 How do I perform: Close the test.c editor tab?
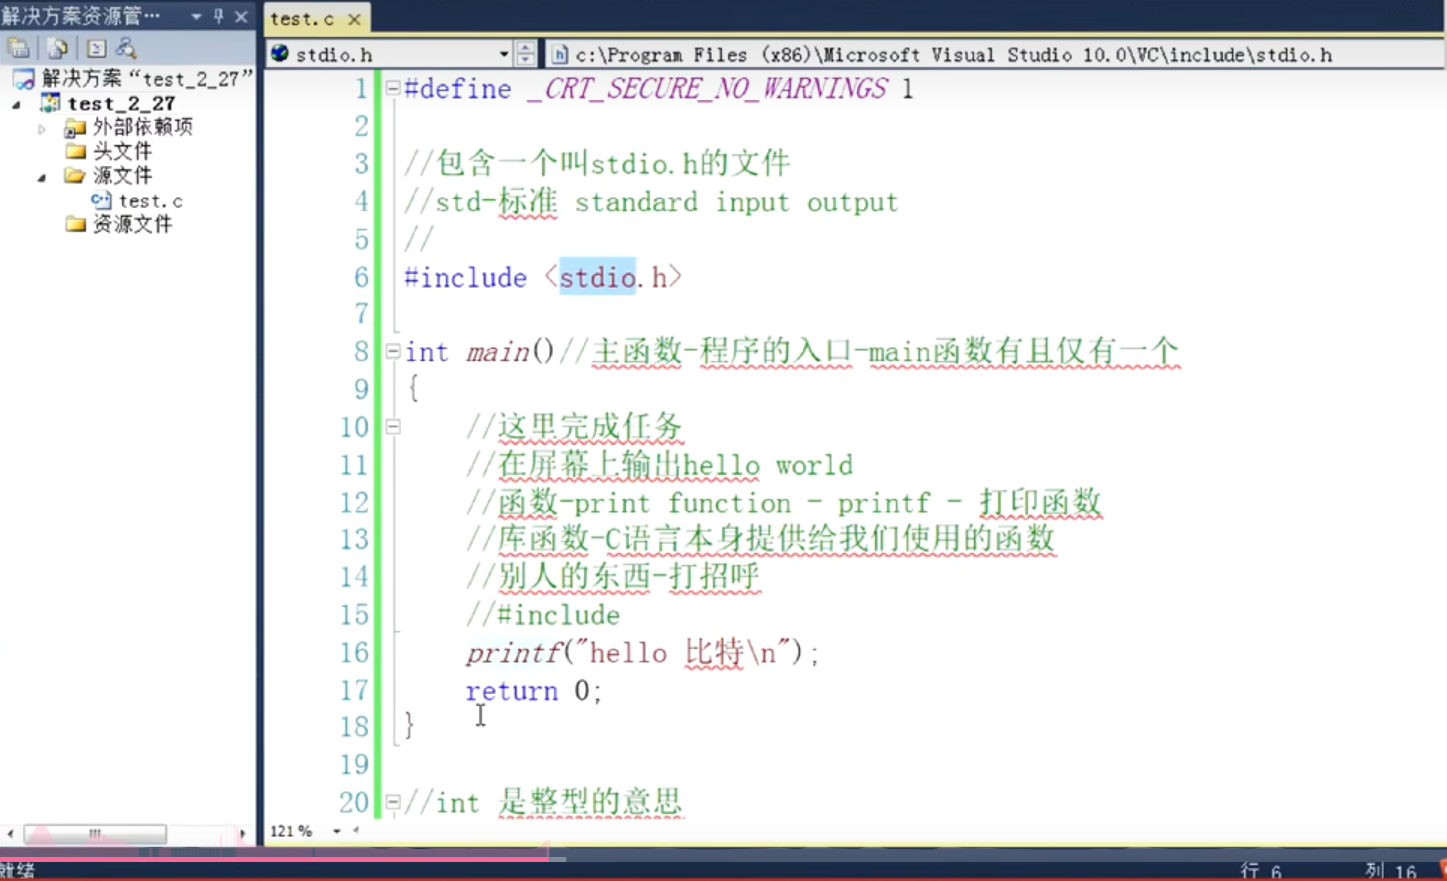[x=354, y=19]
